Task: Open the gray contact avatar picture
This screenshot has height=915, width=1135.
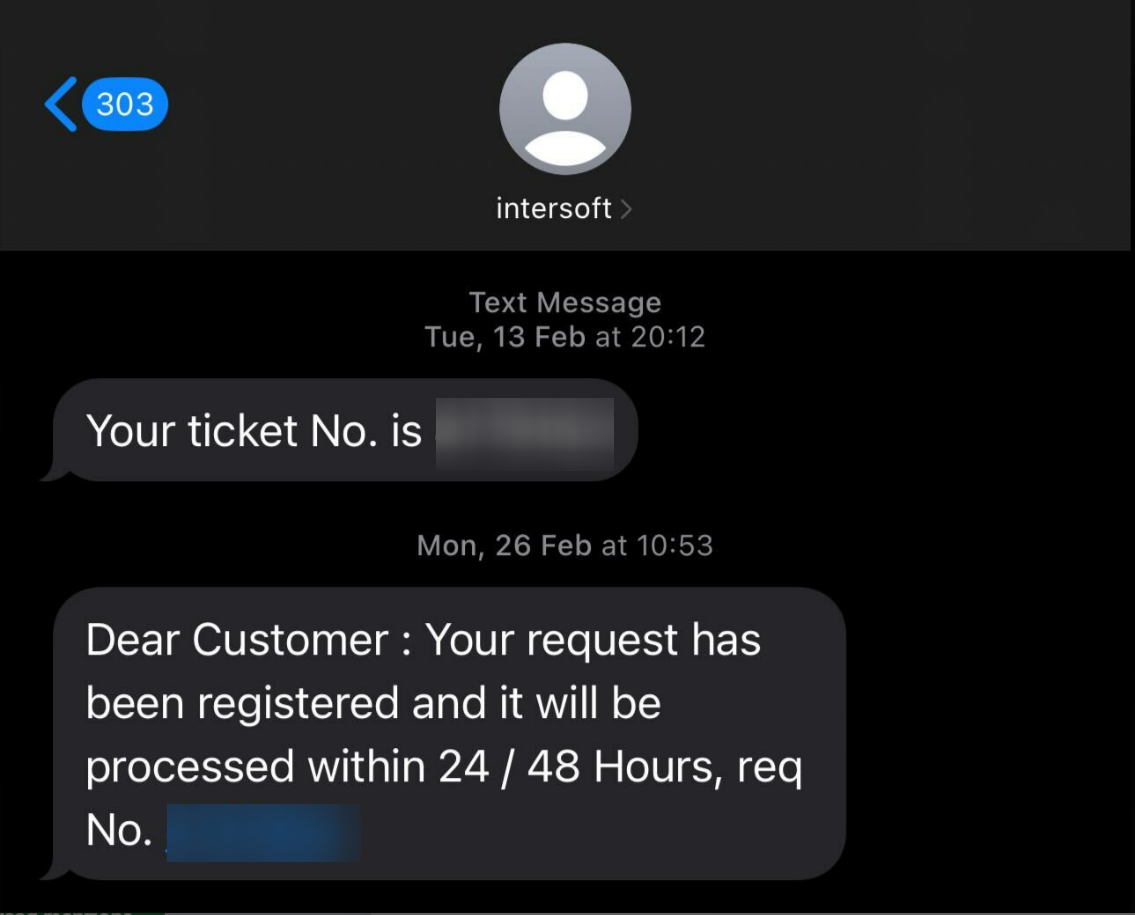Action: pos(565,109)
